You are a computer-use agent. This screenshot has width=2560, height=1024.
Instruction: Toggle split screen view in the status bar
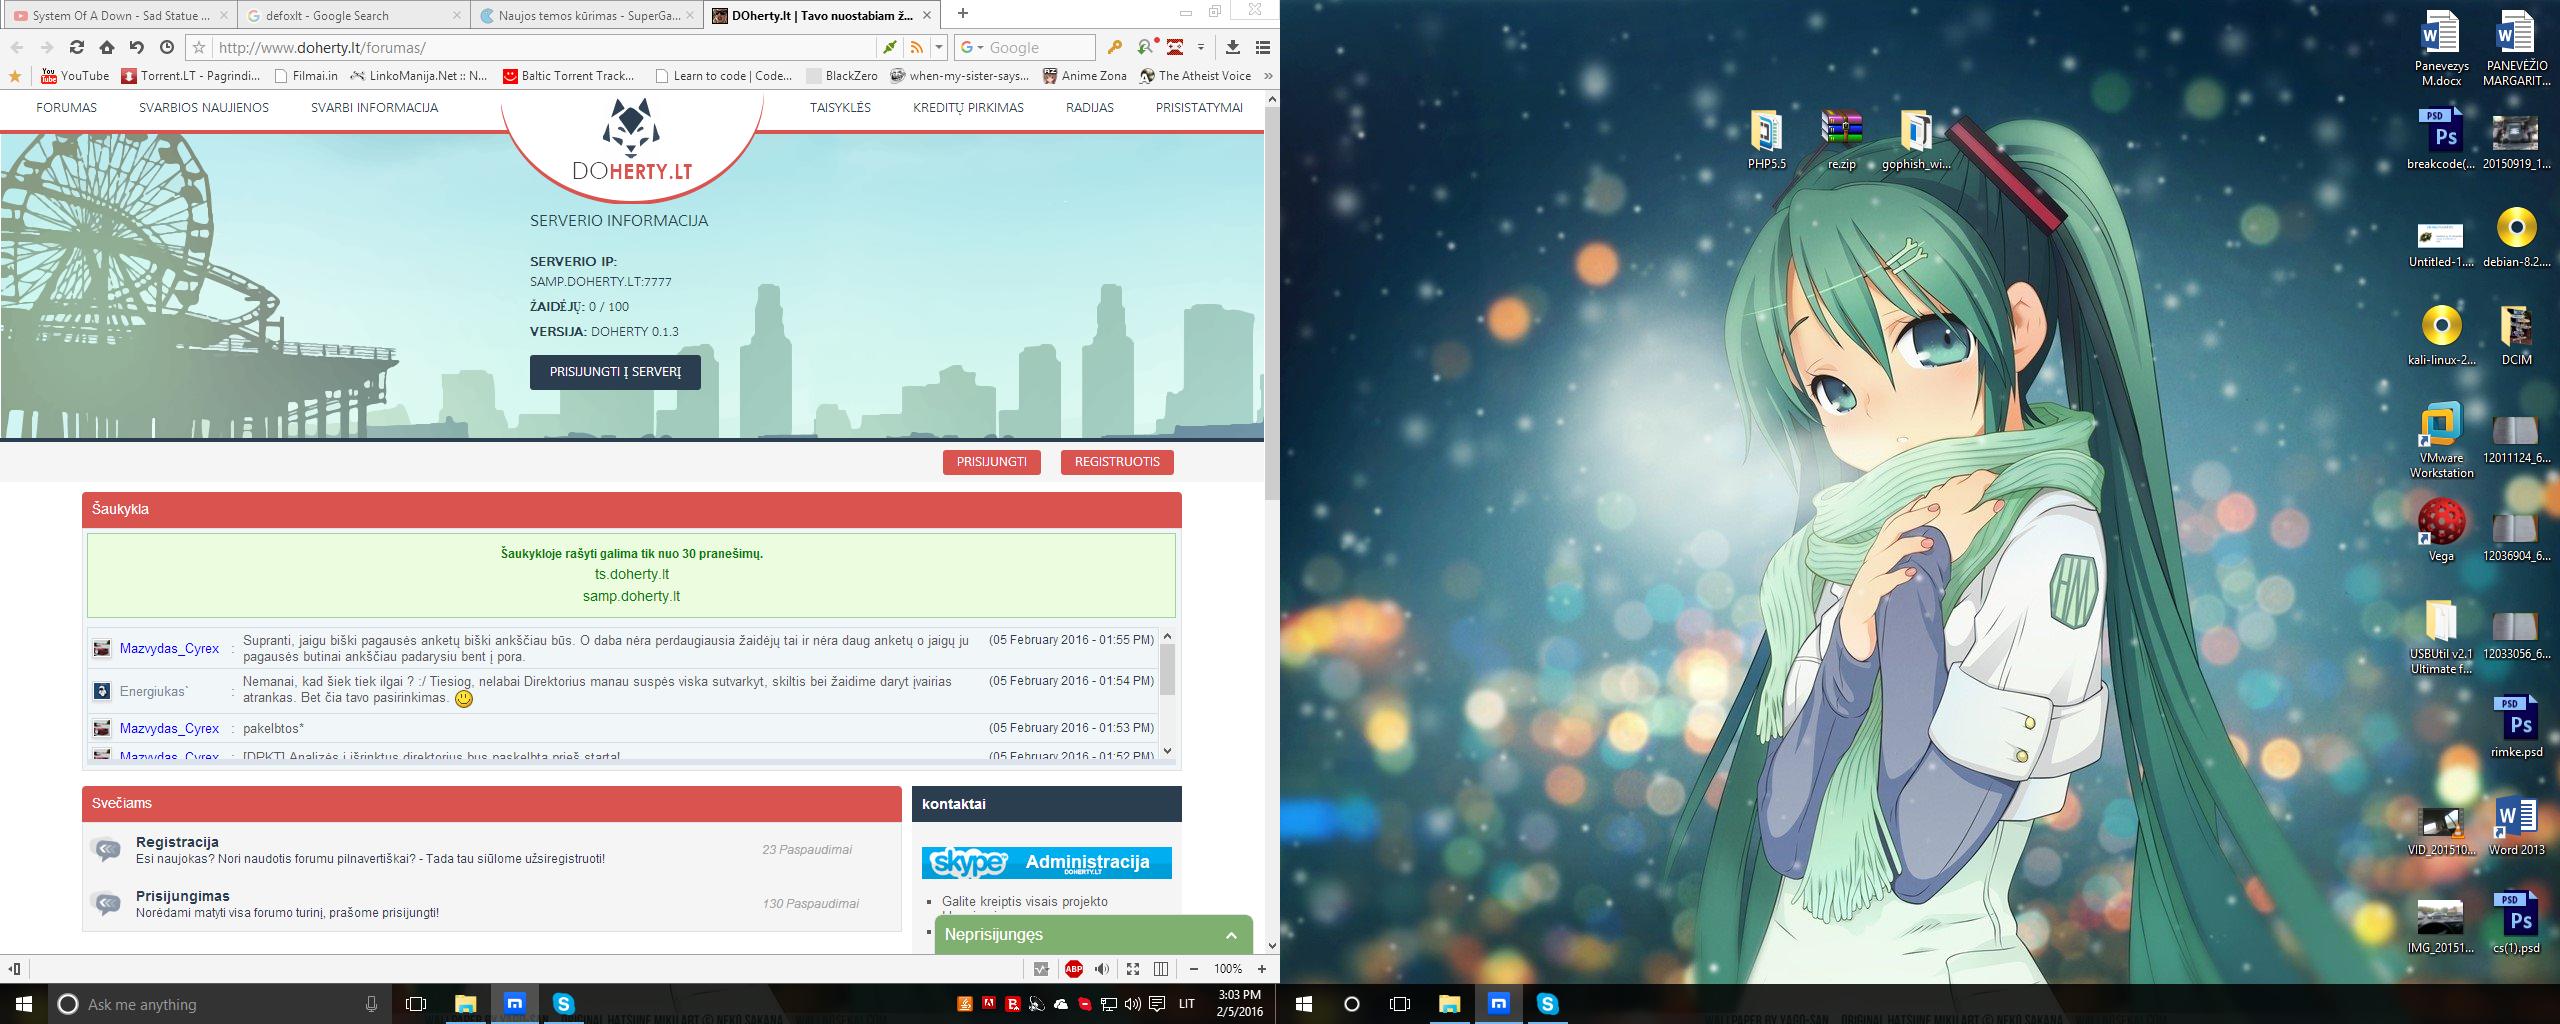[1161, 968]
